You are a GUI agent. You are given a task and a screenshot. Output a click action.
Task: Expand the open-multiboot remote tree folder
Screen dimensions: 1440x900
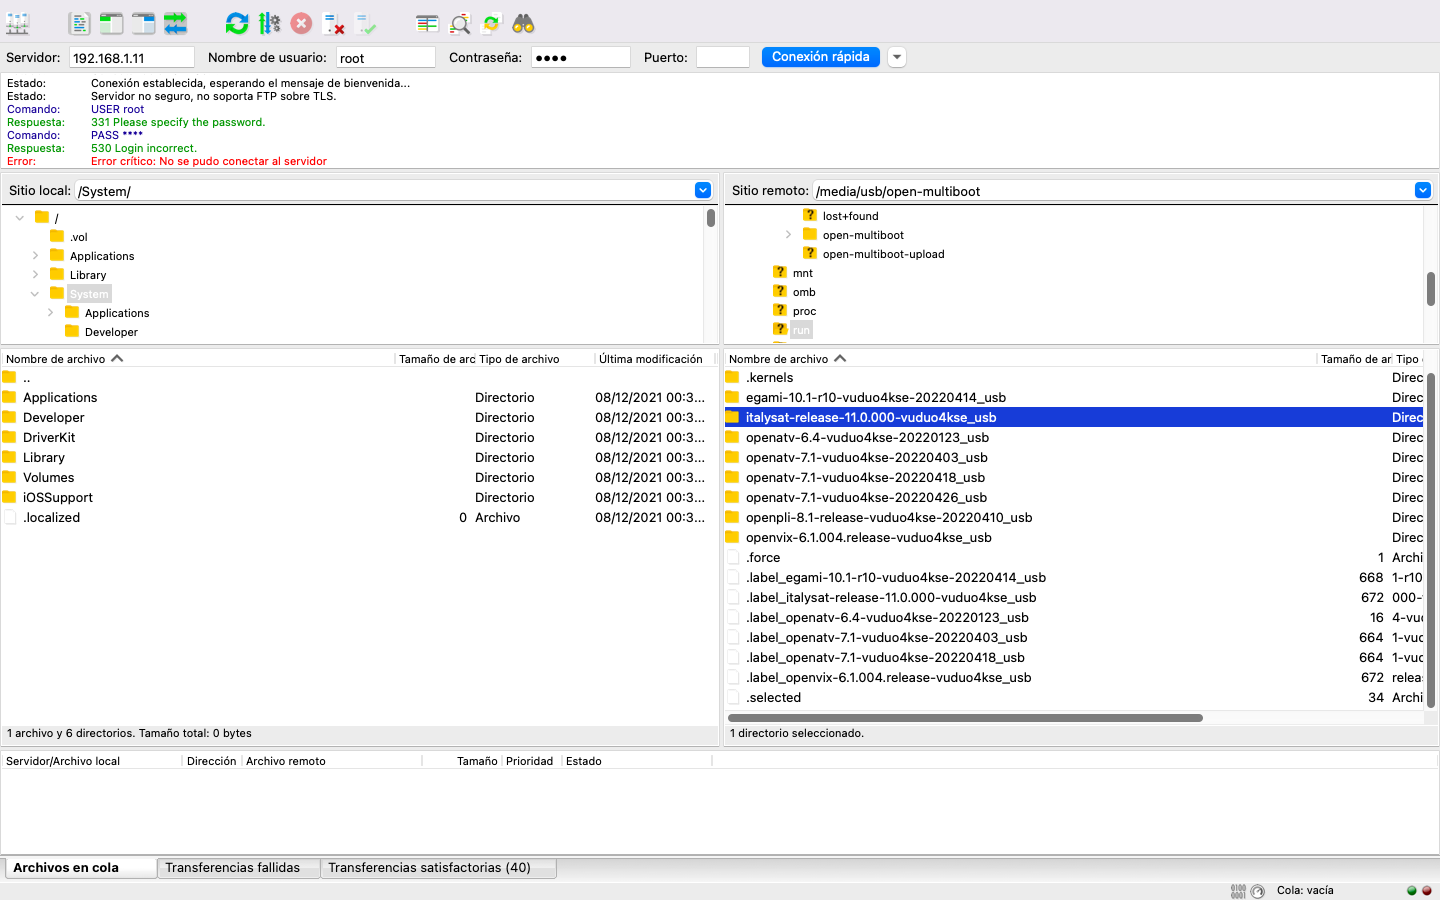coord(788,235)
